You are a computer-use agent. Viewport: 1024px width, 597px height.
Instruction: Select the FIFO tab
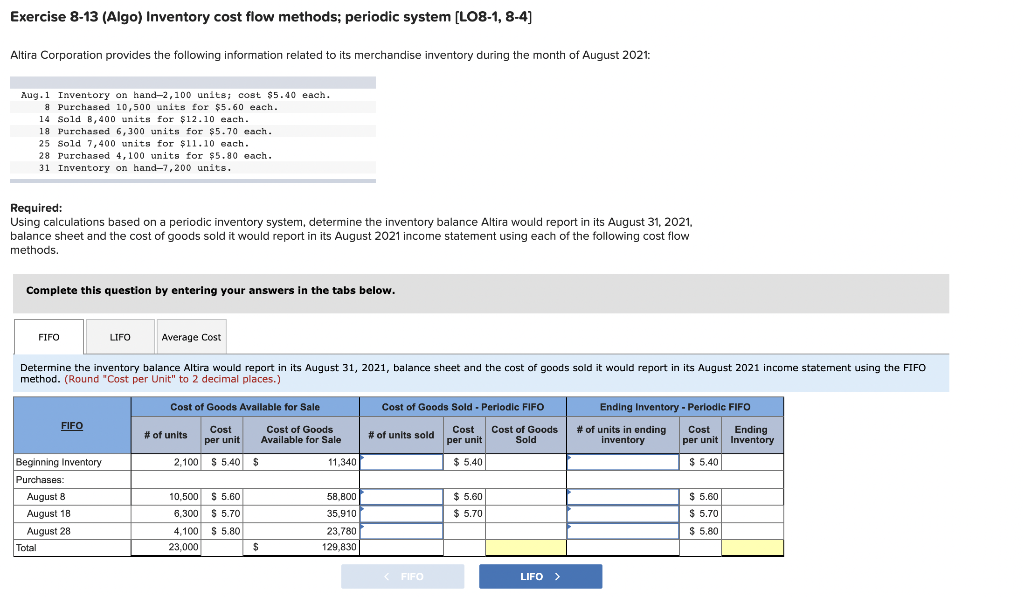pyautogui.click(x=47, y=337)
